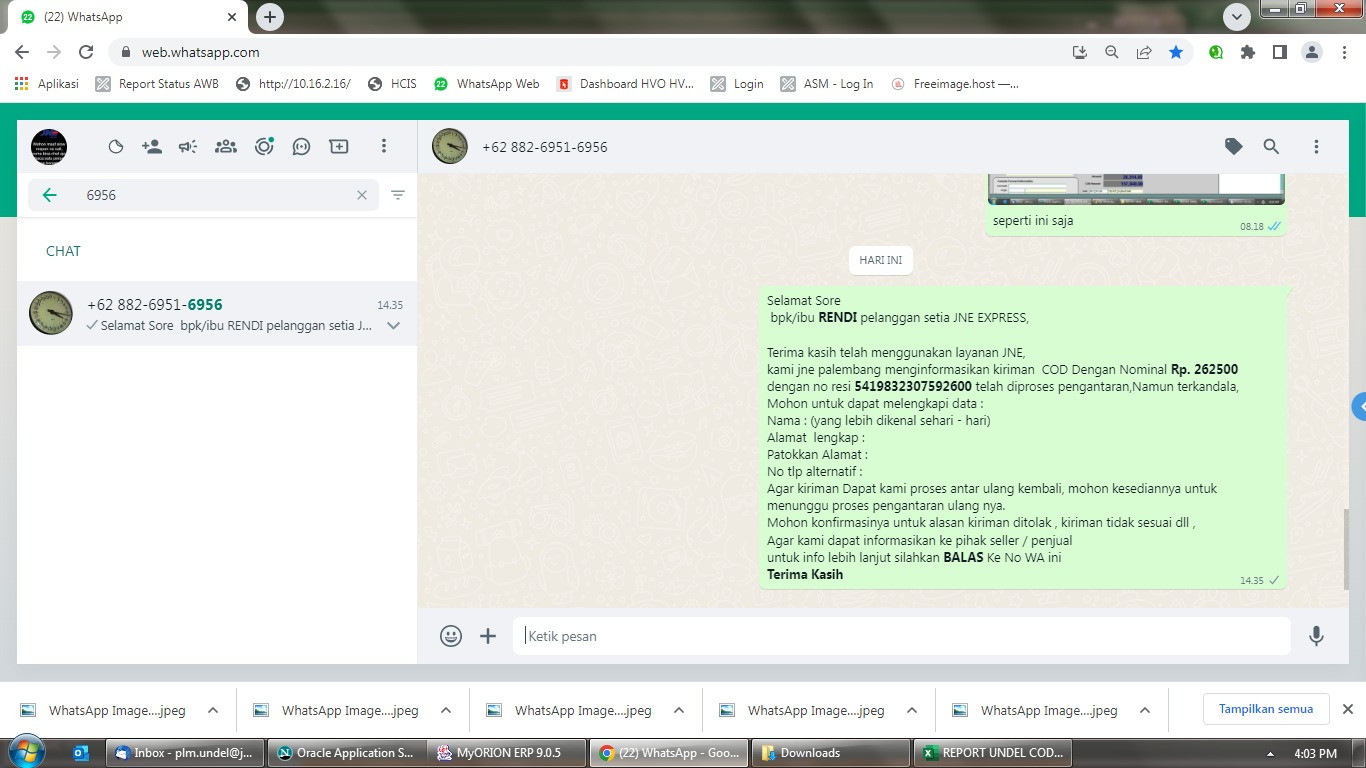Image resolution: width=1366 pixels, height=768 pixels.
Task: Open the Communities three-people icon
Action: click(226, 147)
